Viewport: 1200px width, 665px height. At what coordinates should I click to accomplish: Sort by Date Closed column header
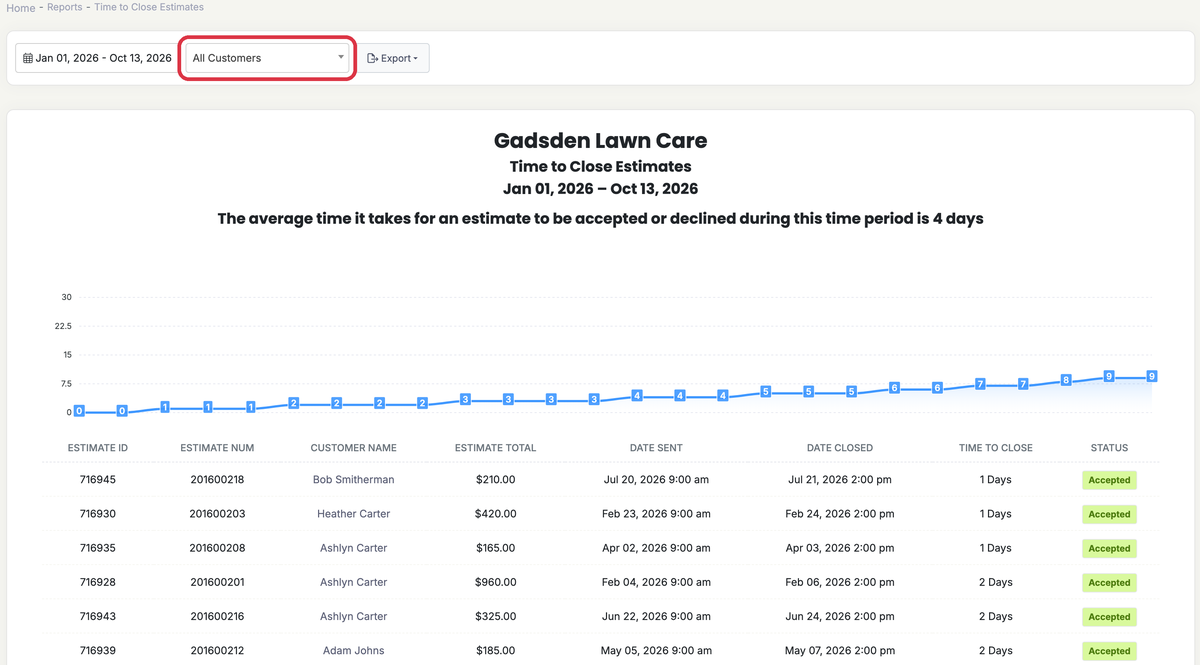[x=840, y=448]
